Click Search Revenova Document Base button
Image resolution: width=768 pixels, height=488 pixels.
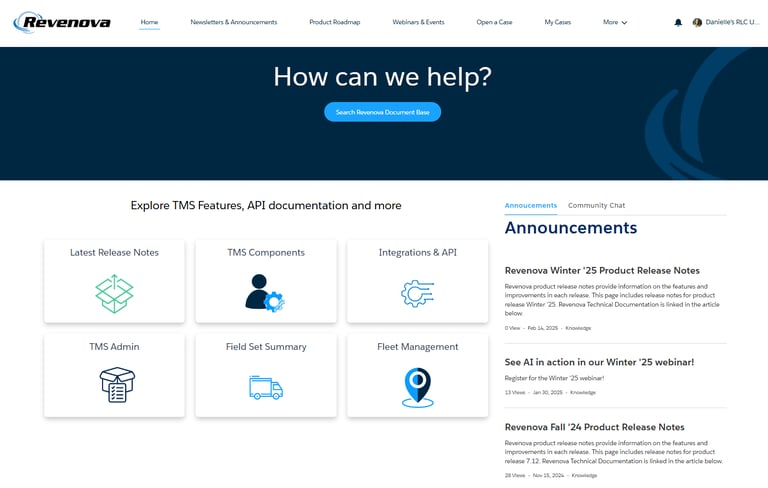(x=383, y=112)
